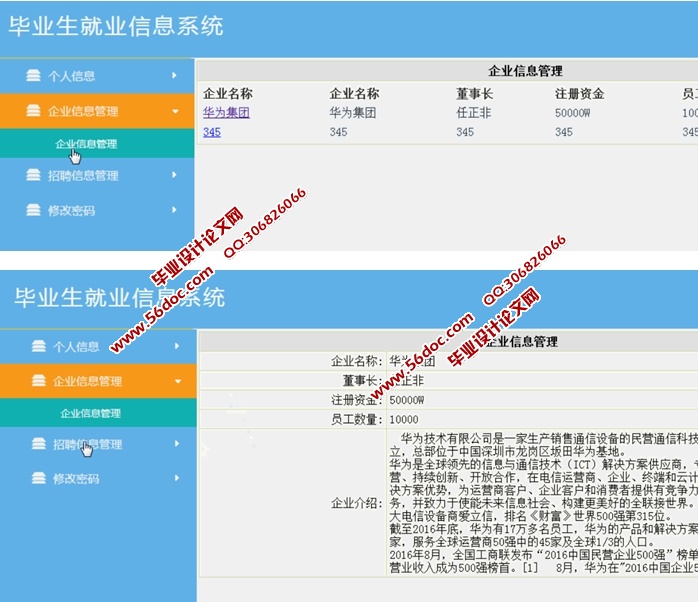Click the stack icon beside 修改密码 in bottom panel

(x=39, y=478)
